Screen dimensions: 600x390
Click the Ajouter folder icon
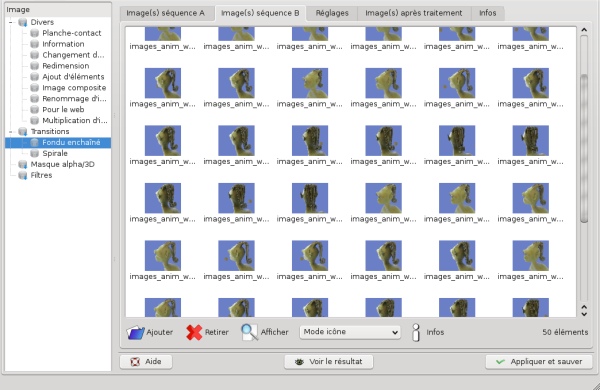pyautogui.click(x=135, y=332)
